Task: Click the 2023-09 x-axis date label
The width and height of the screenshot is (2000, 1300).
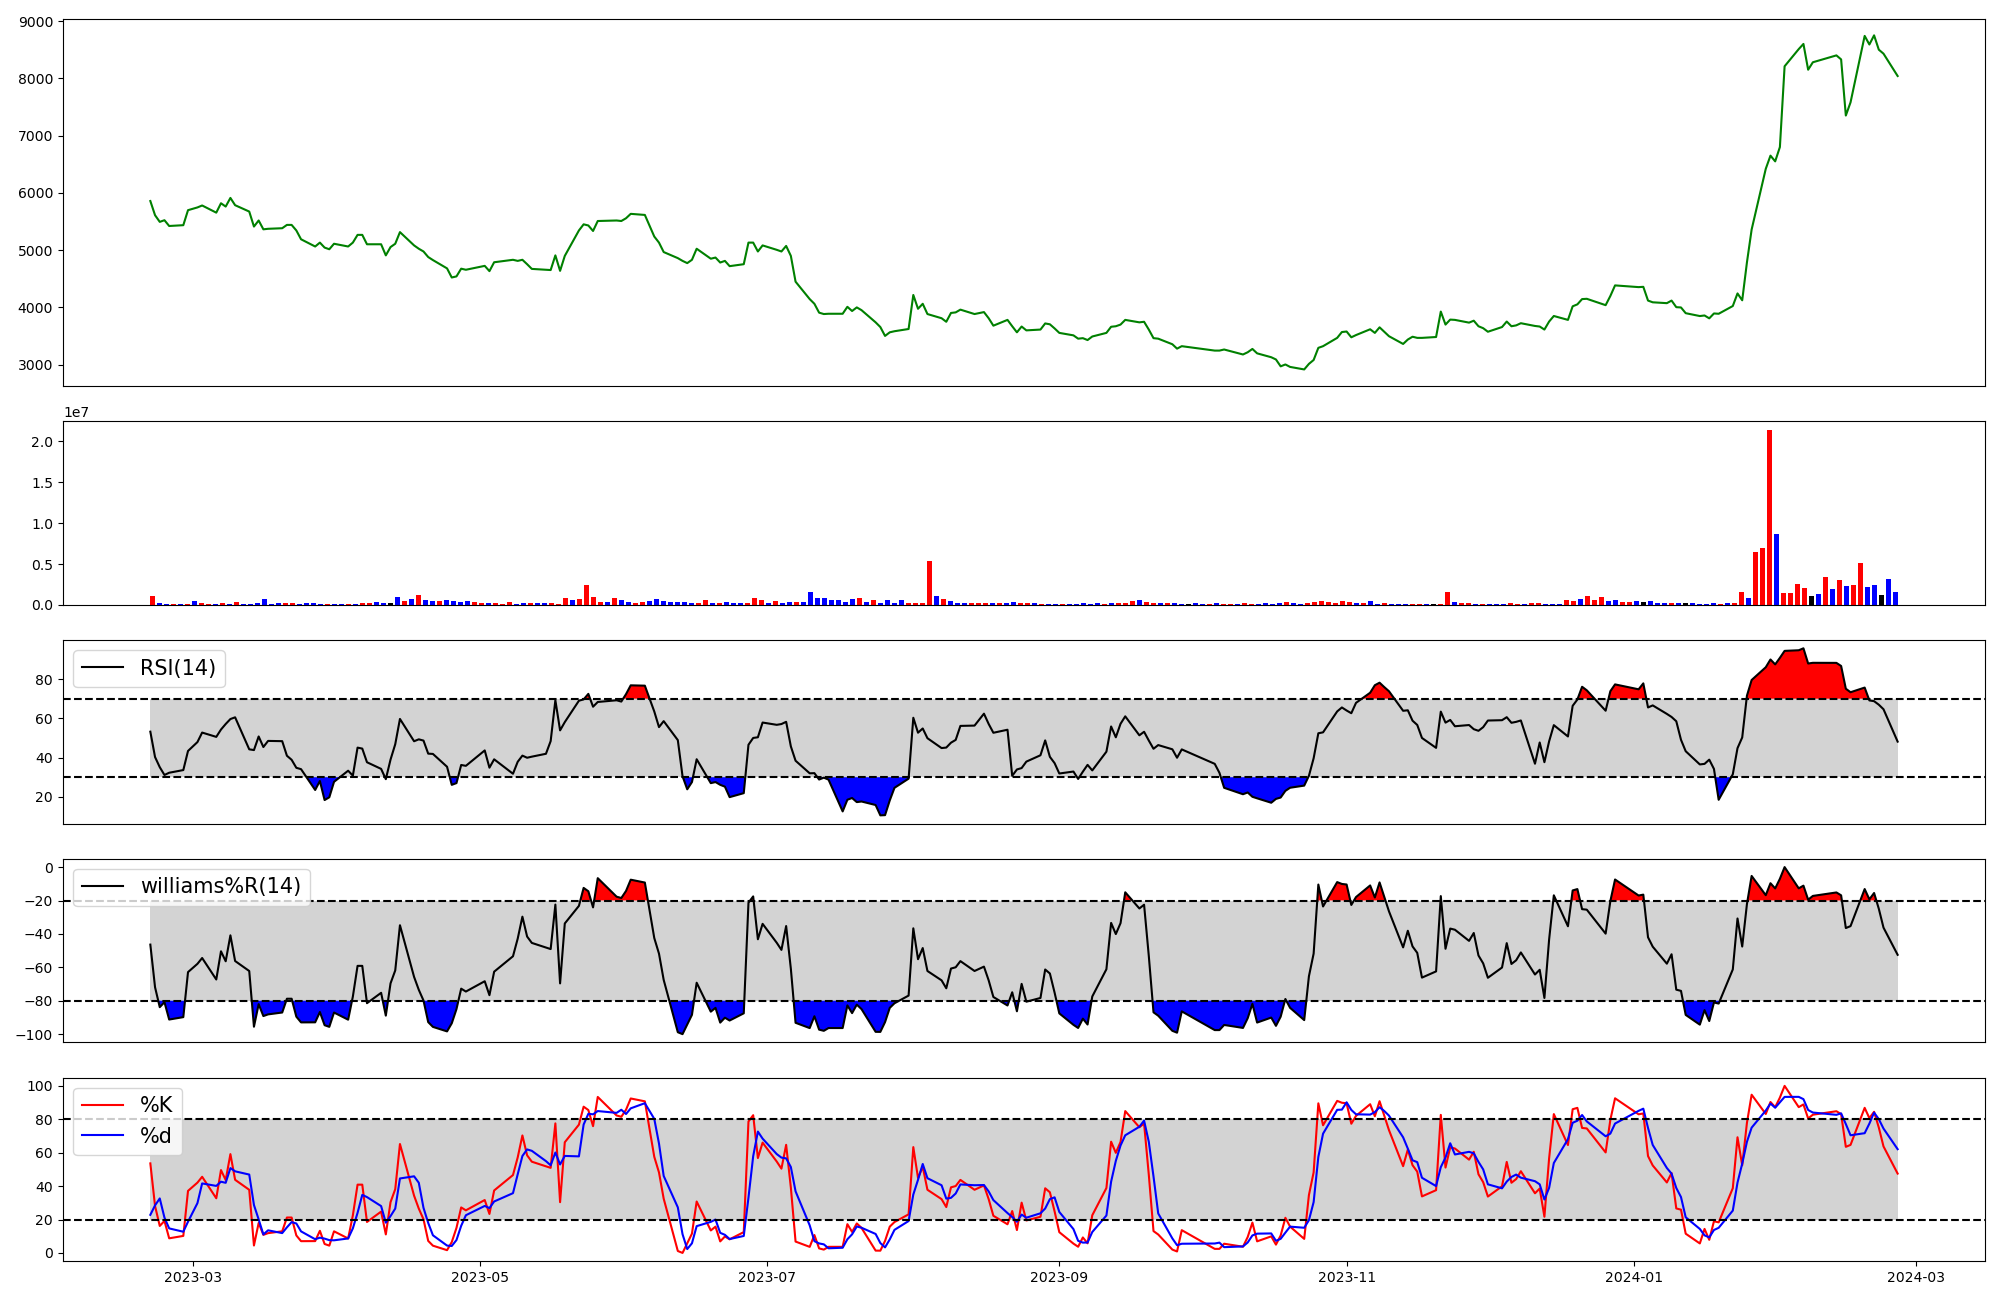Action: (1059, 1277)
